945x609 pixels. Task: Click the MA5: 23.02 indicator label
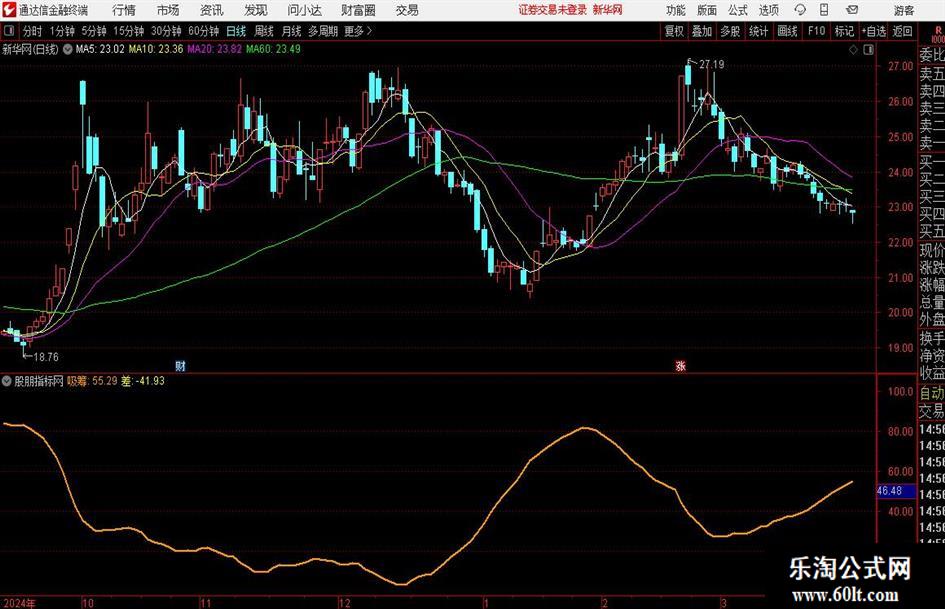coord(100,49)
